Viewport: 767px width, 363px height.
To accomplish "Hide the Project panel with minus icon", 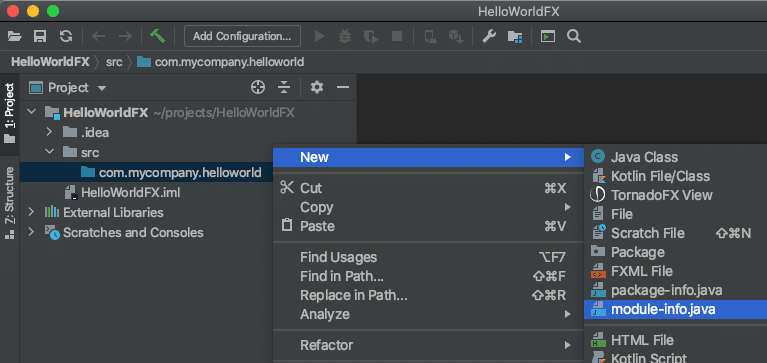I will click(343, 88).
